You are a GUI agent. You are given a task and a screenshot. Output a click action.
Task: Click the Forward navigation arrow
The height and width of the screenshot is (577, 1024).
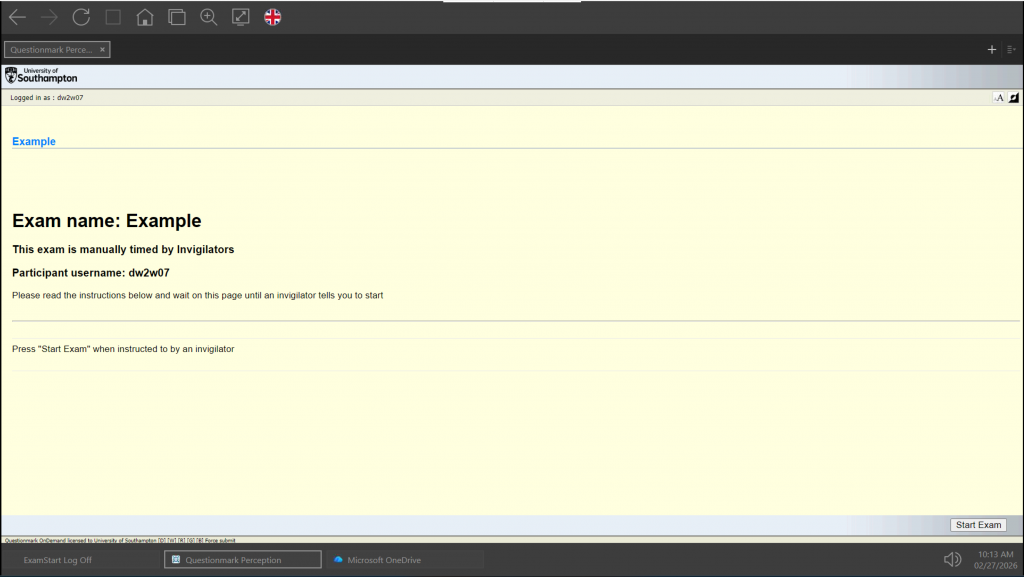49,17
